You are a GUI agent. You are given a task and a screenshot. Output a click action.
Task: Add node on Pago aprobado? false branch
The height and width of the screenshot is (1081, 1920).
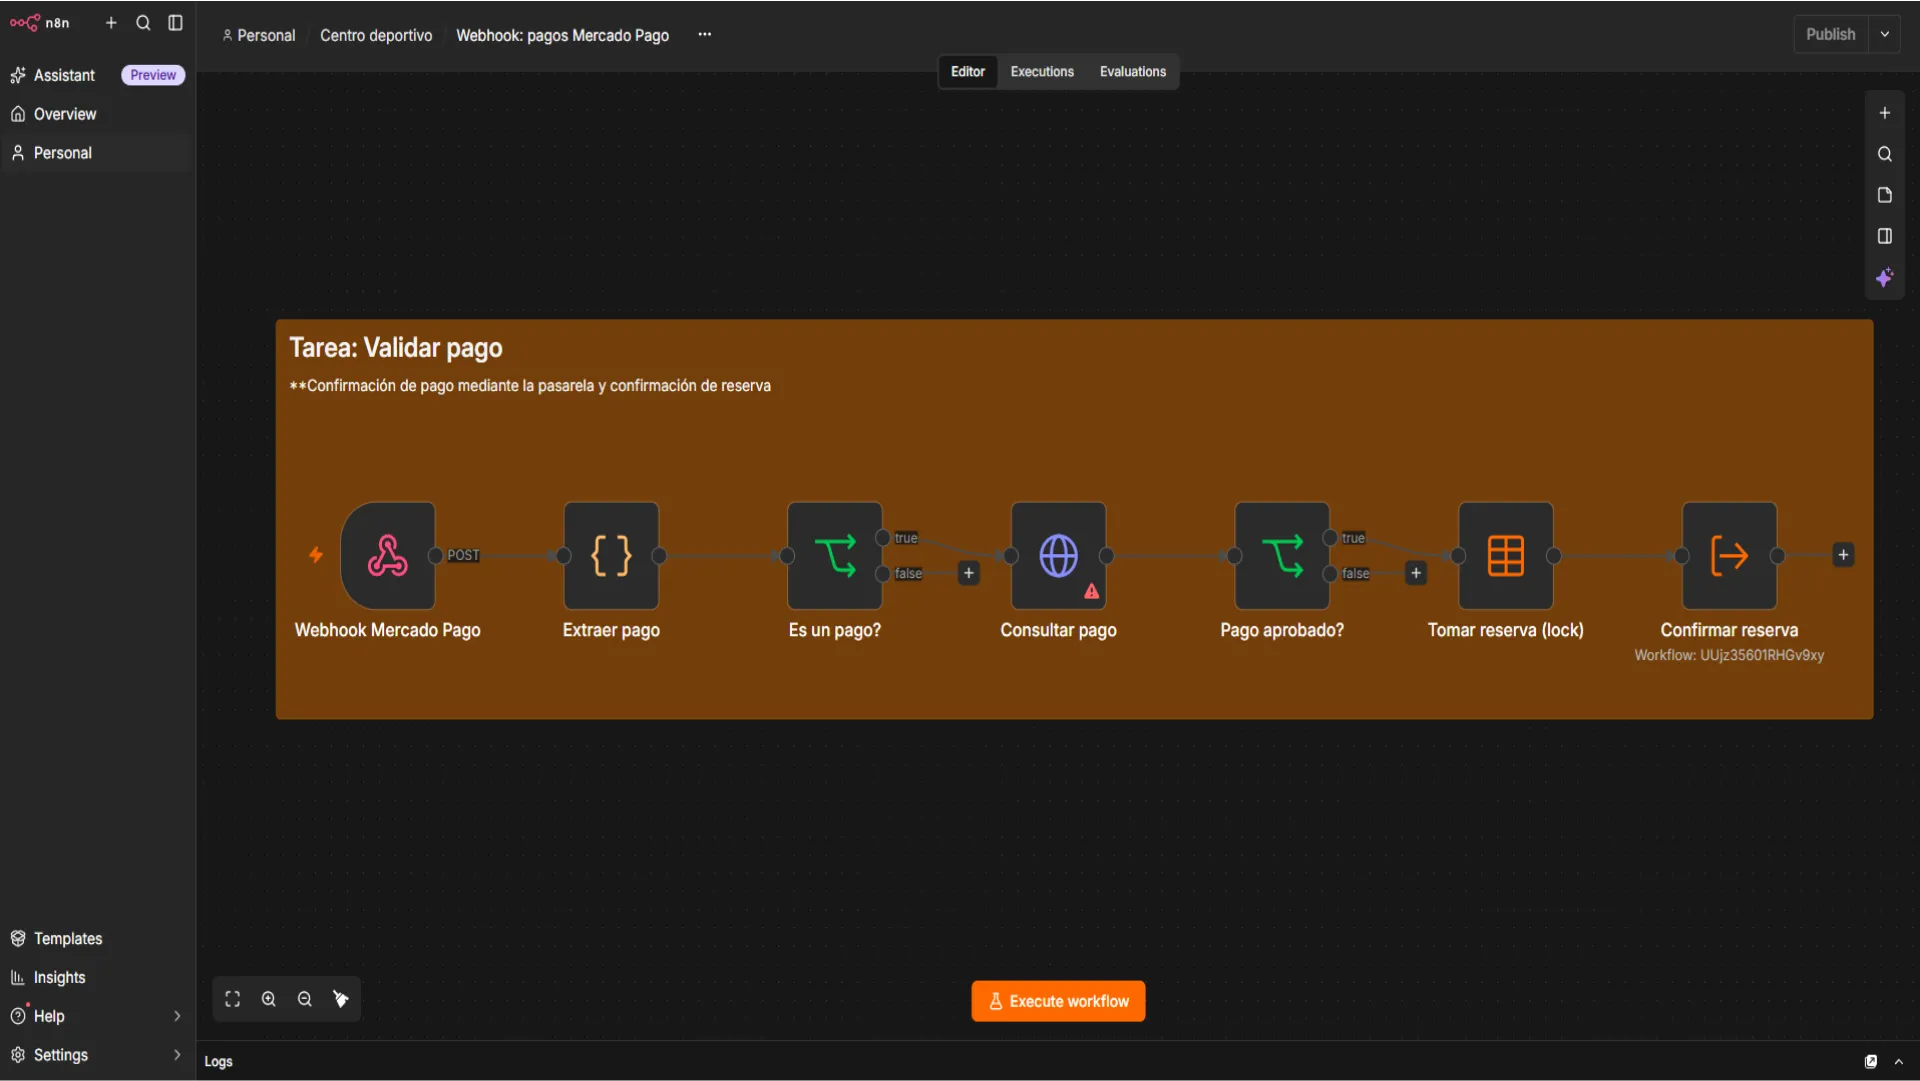[x=1416, y=573]
